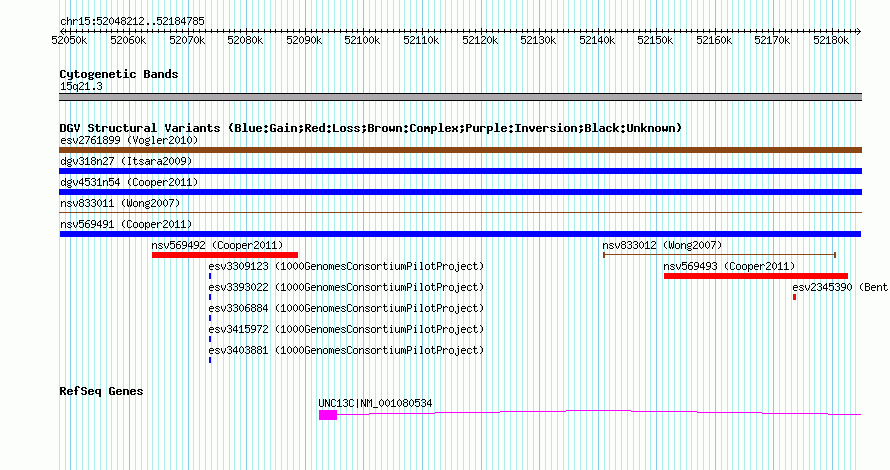
Task: Click the 52050k ruler tick label
Action: pyautogui.click(x=69, y=40)
